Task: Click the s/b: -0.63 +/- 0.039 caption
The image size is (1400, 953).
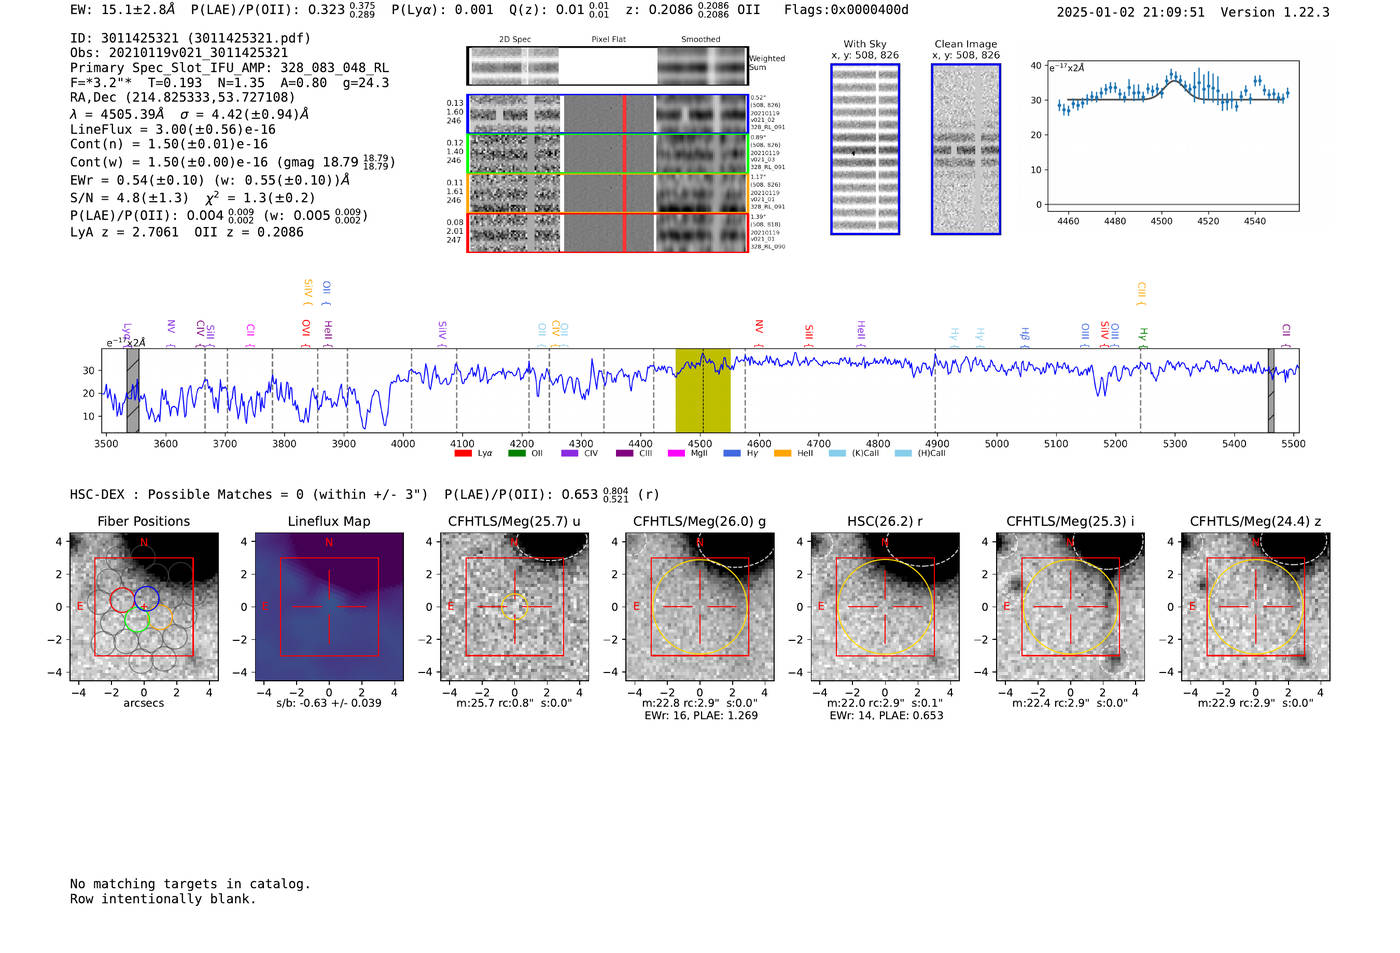Action: [329, 703]
